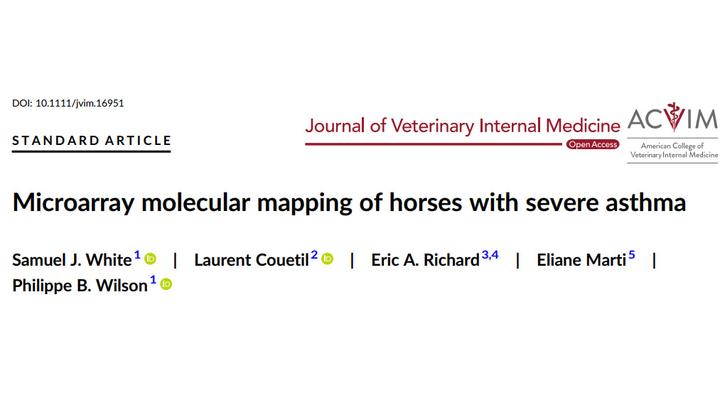
Task: Click affiliation superscript 1 after Samuel J. White
Action: (x=137, y=256)
